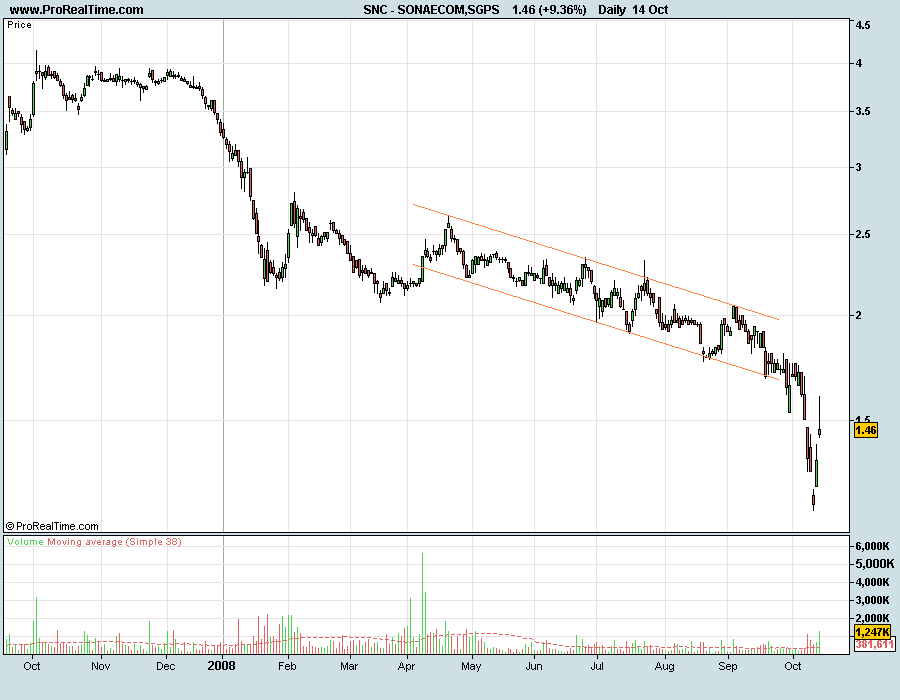Click the May time axis label
The image size is (900, 700).
(x=471, y=666)
